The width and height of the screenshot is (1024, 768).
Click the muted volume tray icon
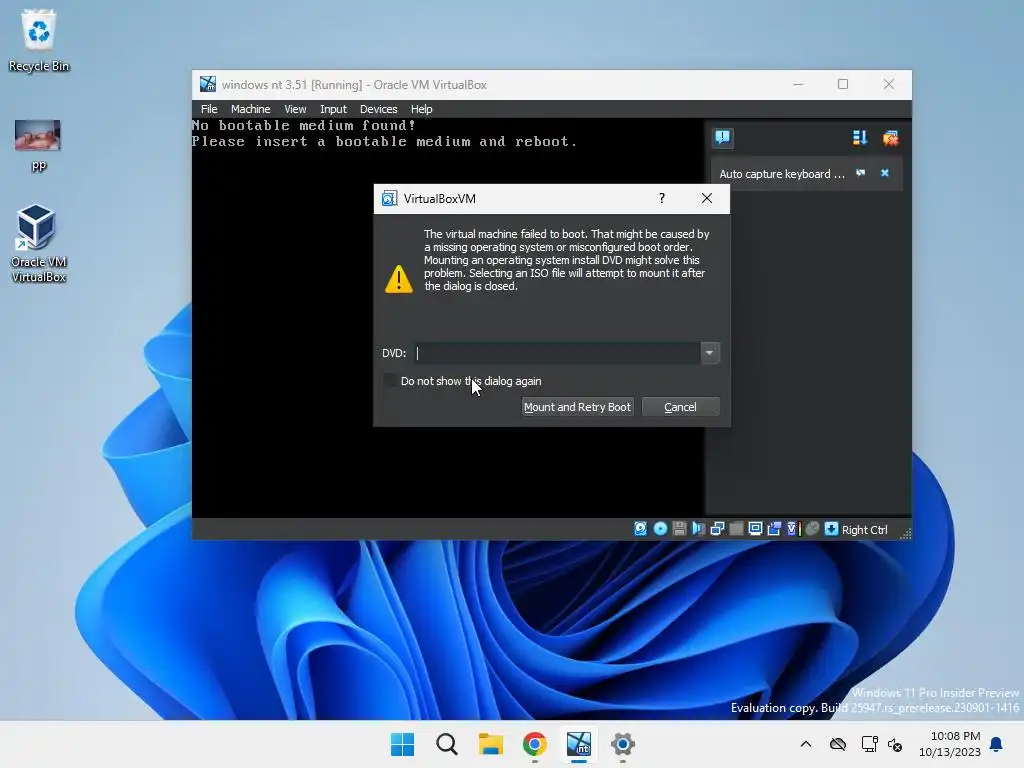pos(895,744)
